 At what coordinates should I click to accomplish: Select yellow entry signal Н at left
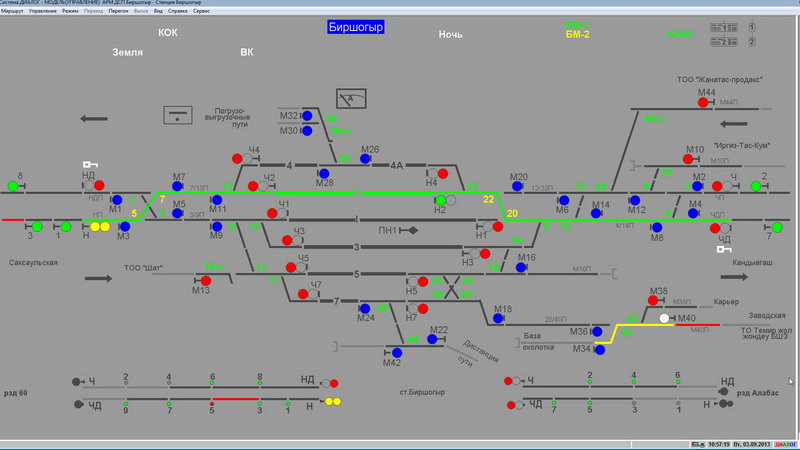click(x=100, y=227)
